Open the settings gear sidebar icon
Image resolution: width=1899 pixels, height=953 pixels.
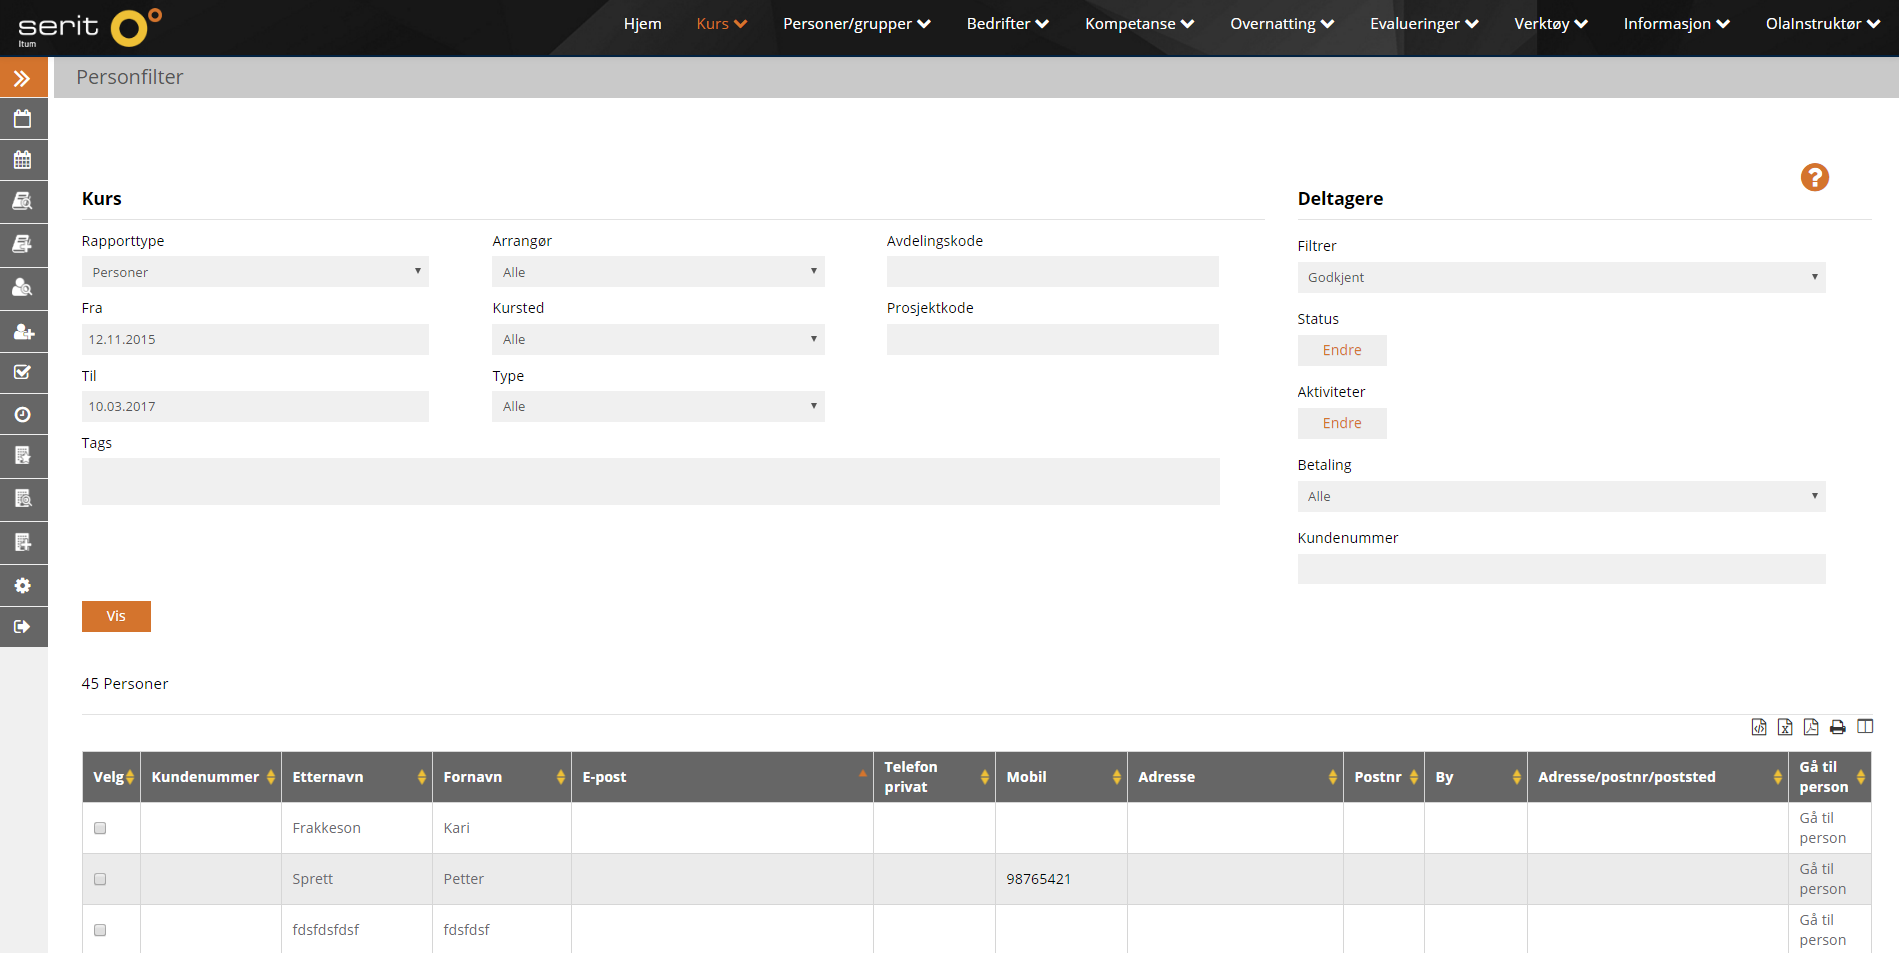tap(23, 585)
